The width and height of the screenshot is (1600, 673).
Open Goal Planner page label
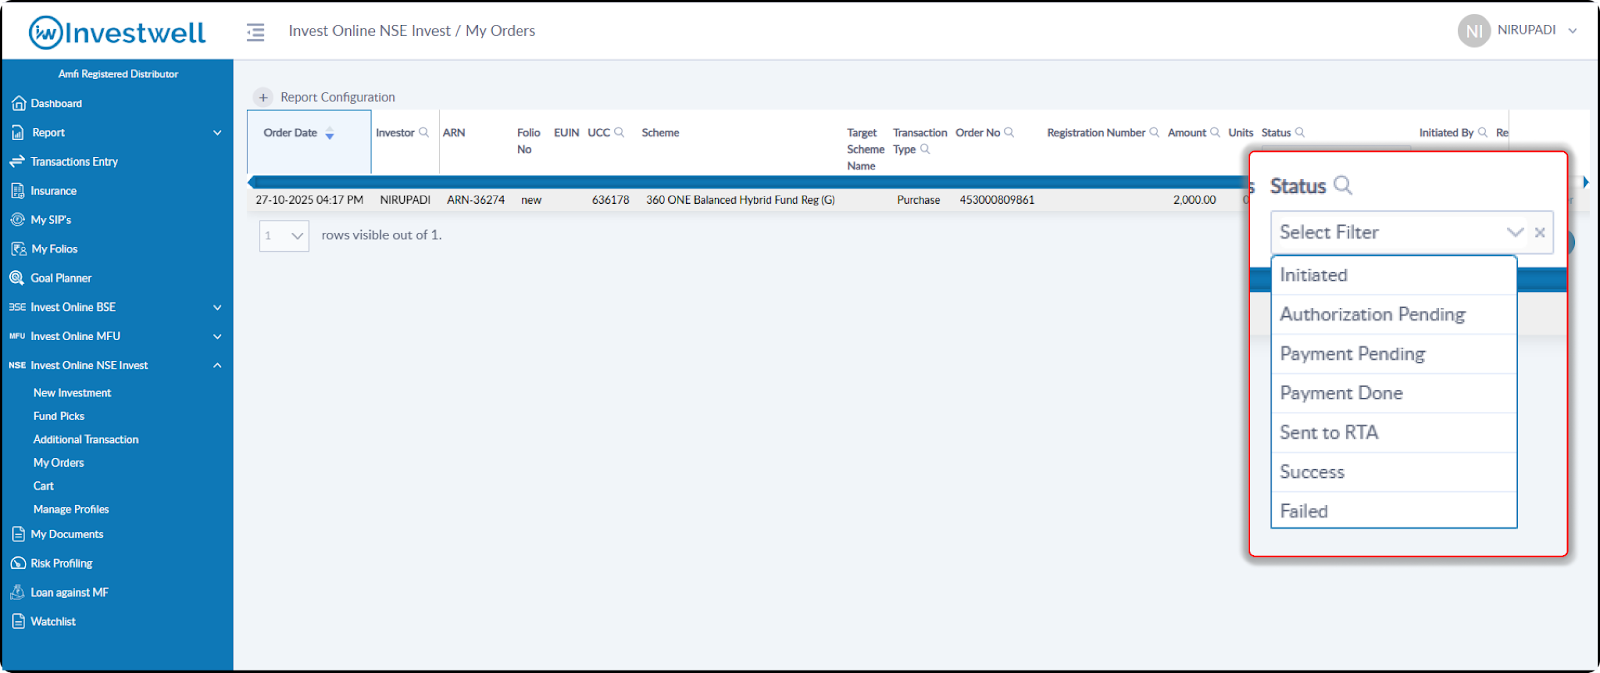click(x=61, y=278)
